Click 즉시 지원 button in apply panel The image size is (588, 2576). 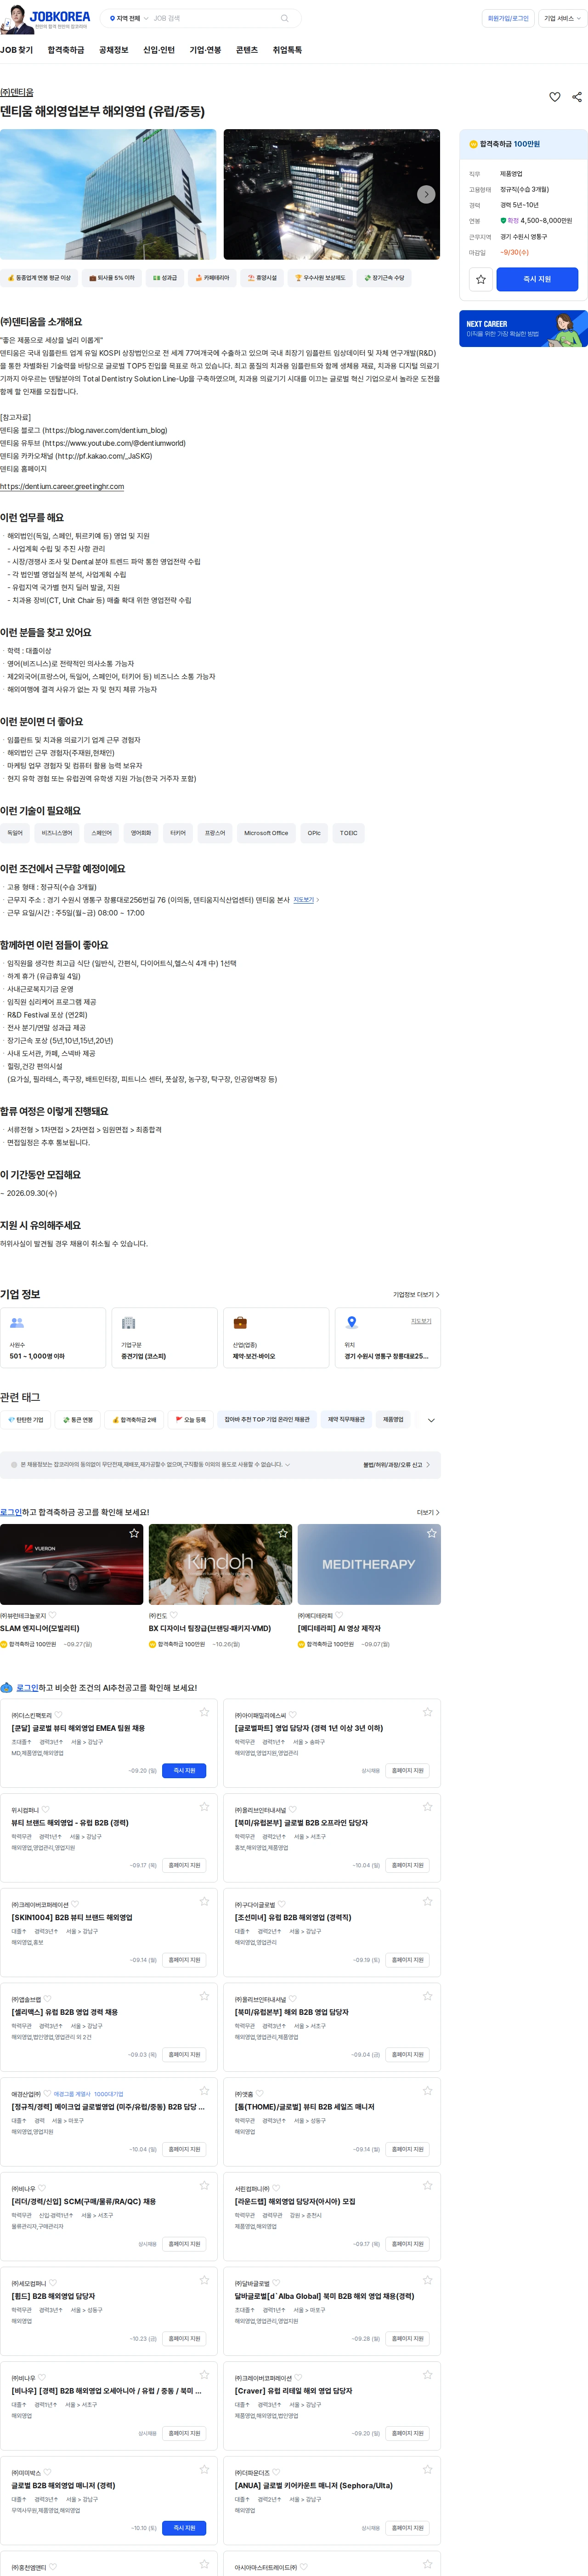(537, 279)
